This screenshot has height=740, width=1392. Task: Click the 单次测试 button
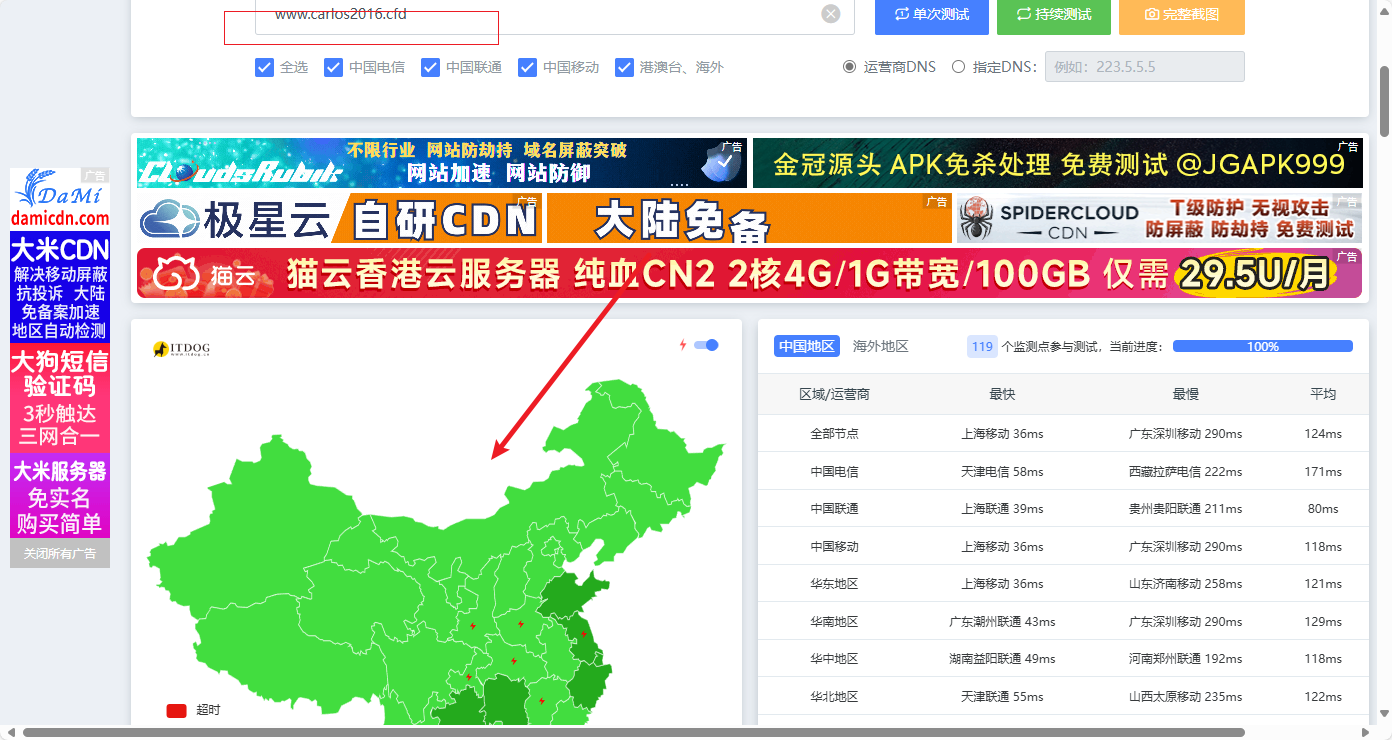pos(931,15)
